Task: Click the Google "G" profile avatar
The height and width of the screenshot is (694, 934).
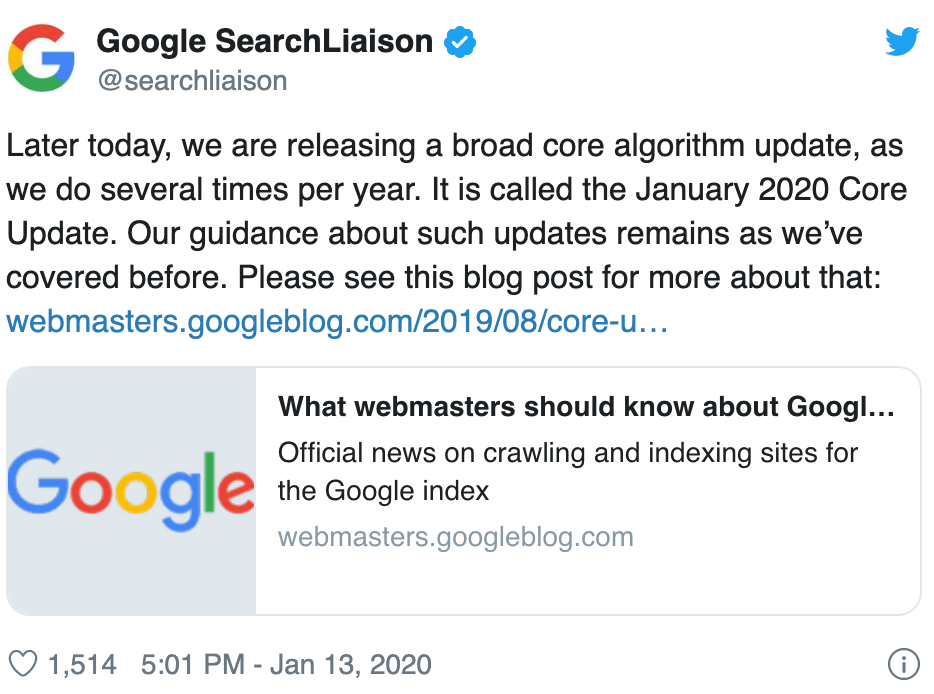Action: click(x=42, y=56)
